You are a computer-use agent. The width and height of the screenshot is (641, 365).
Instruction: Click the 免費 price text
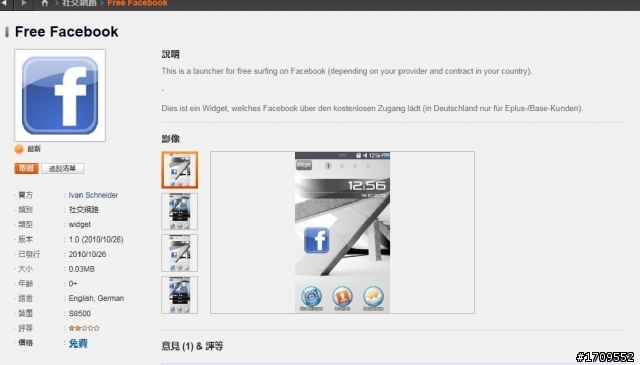point(78,343)
